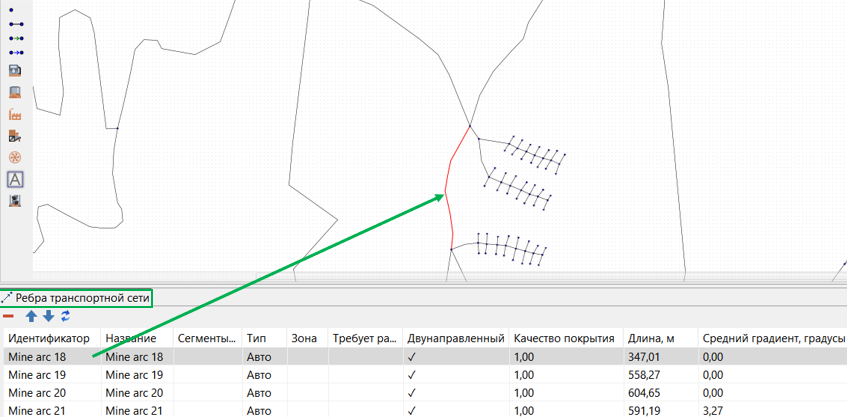The width and height of the screenshot is (847, 417).
Task: Click 'Авто' type cell for Mine arc 21
Action: 264,411
